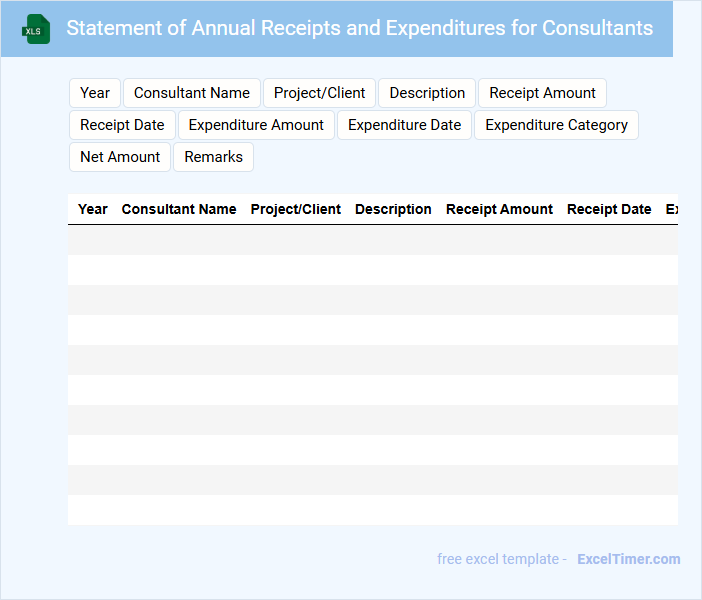
Task: Select the Project/Client column header
Action: click(x=295, y=209)
